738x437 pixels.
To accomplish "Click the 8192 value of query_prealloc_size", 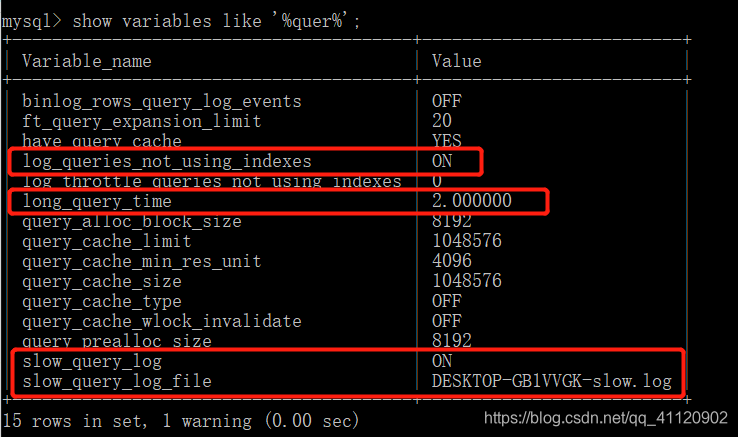I will coord(451,340).
